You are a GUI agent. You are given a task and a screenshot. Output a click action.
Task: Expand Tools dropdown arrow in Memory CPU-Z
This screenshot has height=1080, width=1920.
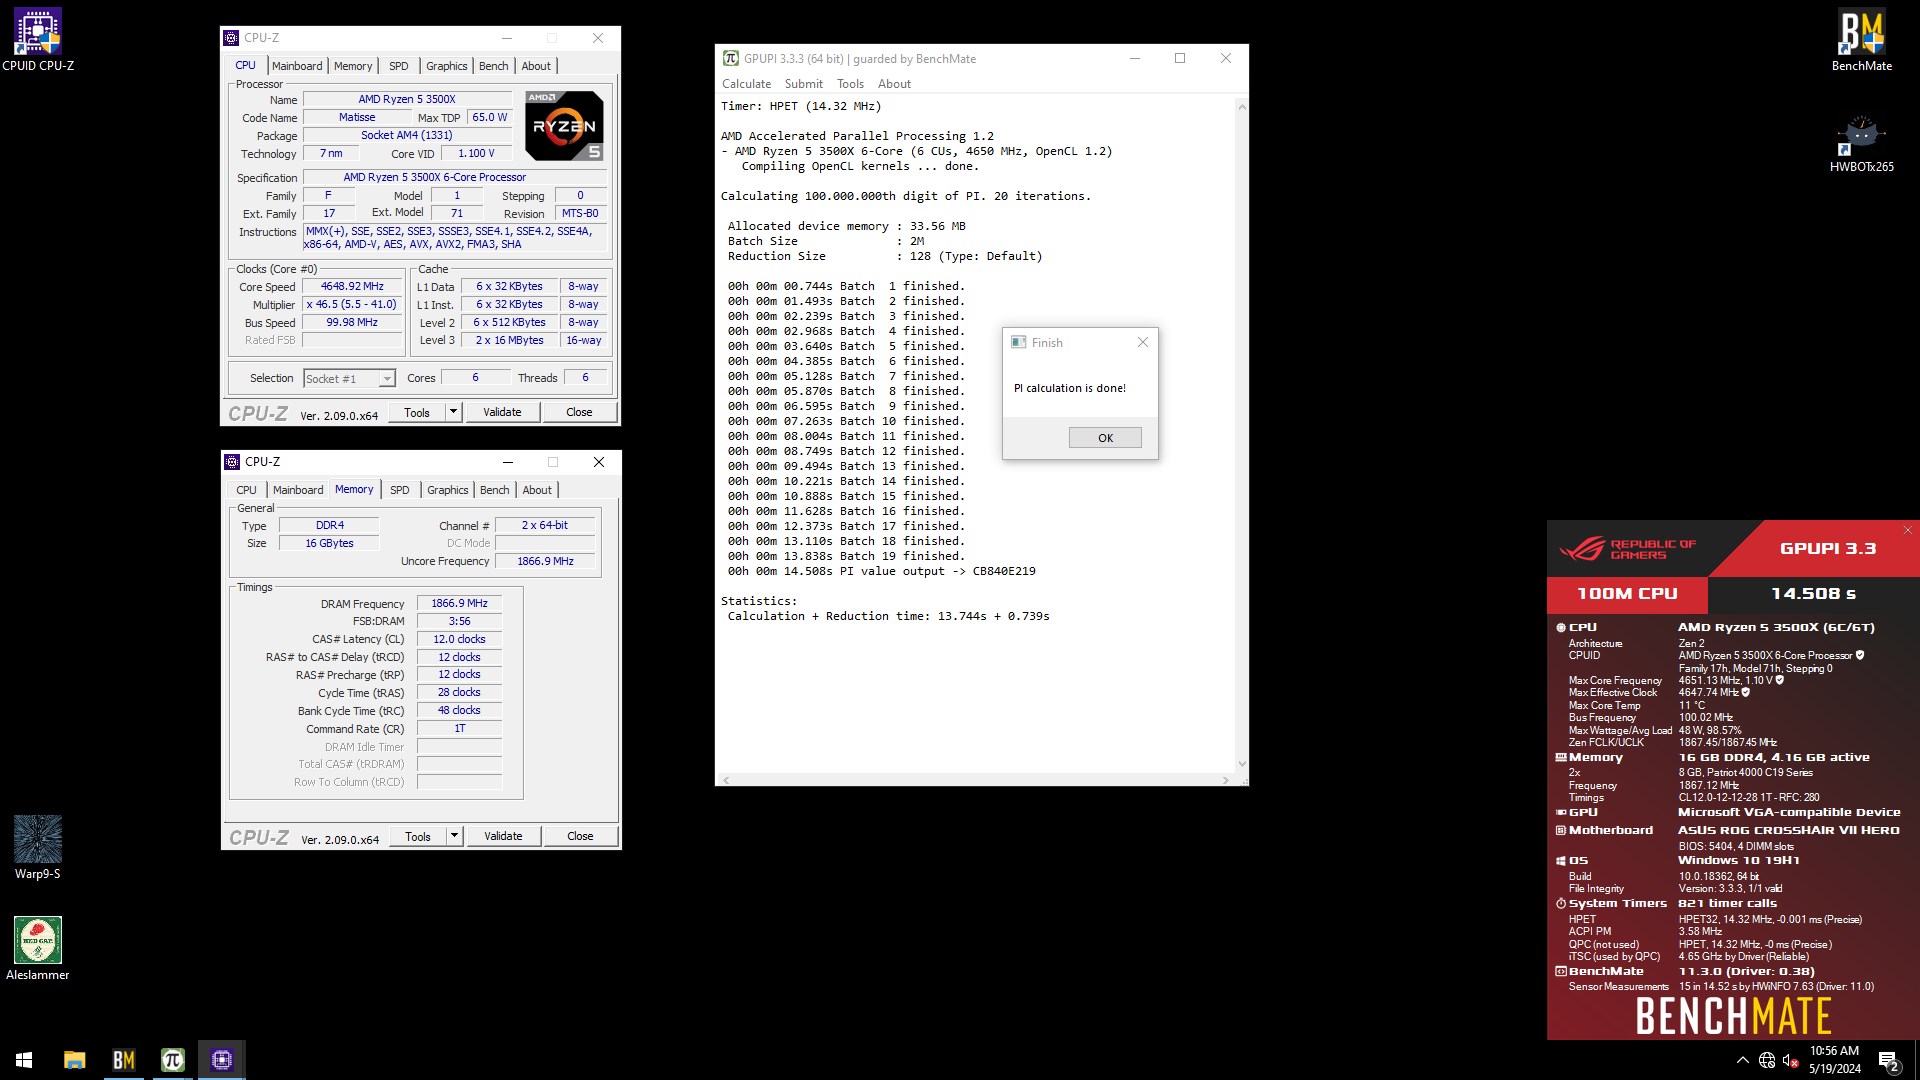[454, 836]
